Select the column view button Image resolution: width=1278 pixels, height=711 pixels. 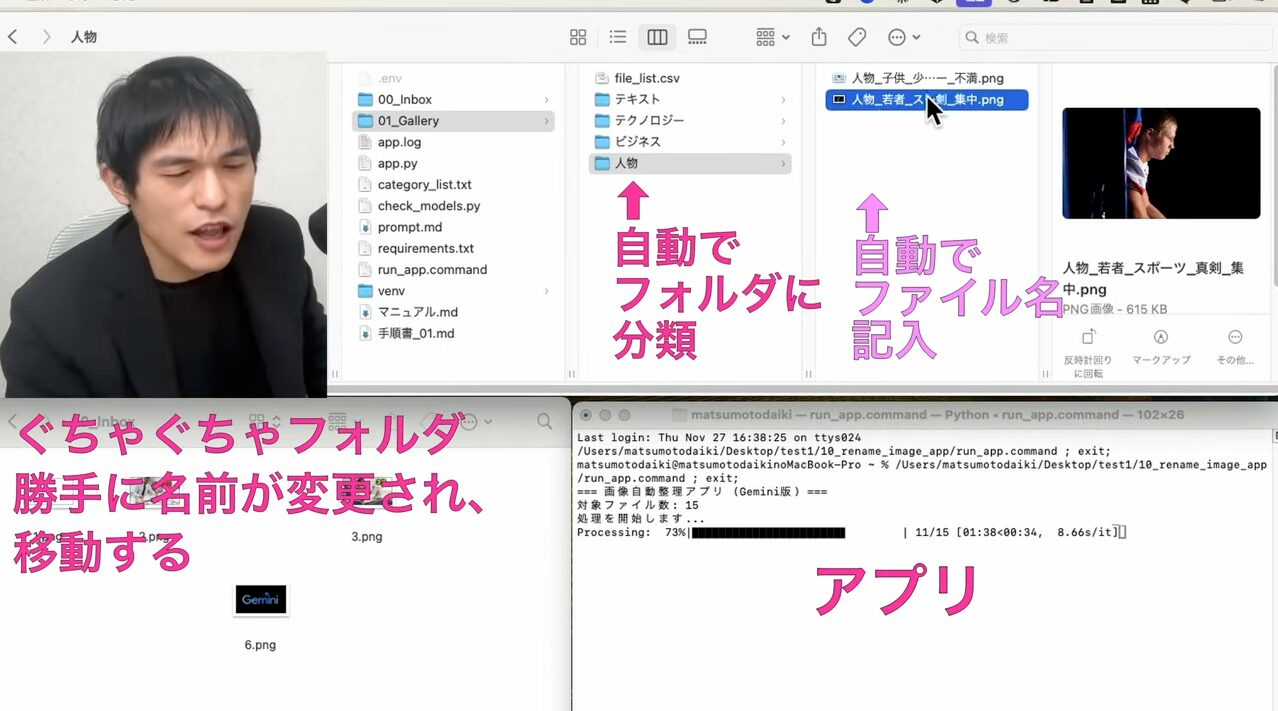[657, 37]
